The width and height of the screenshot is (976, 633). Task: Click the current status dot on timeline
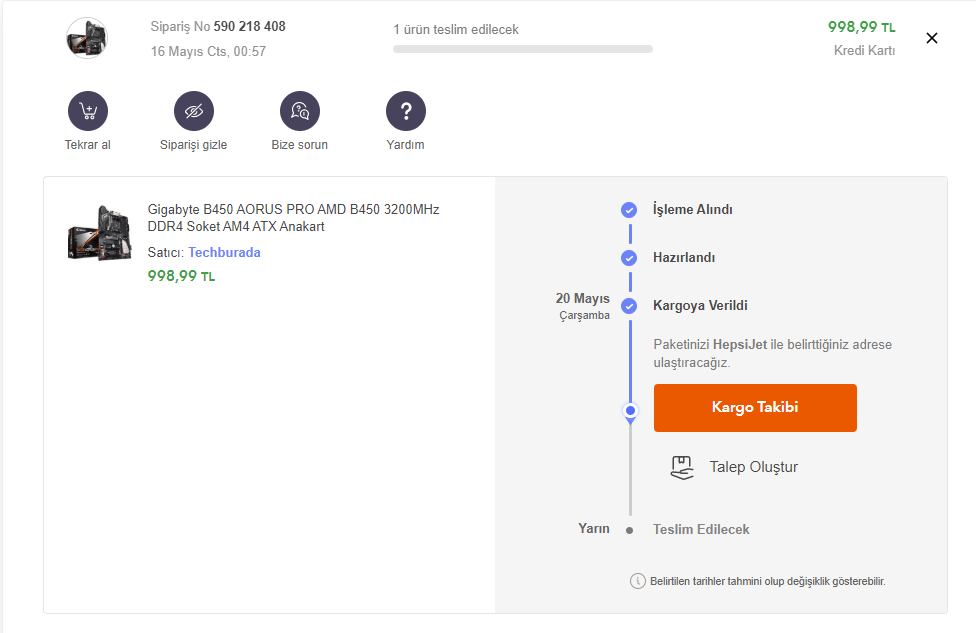pyautogui.click(x=630, y=410)
